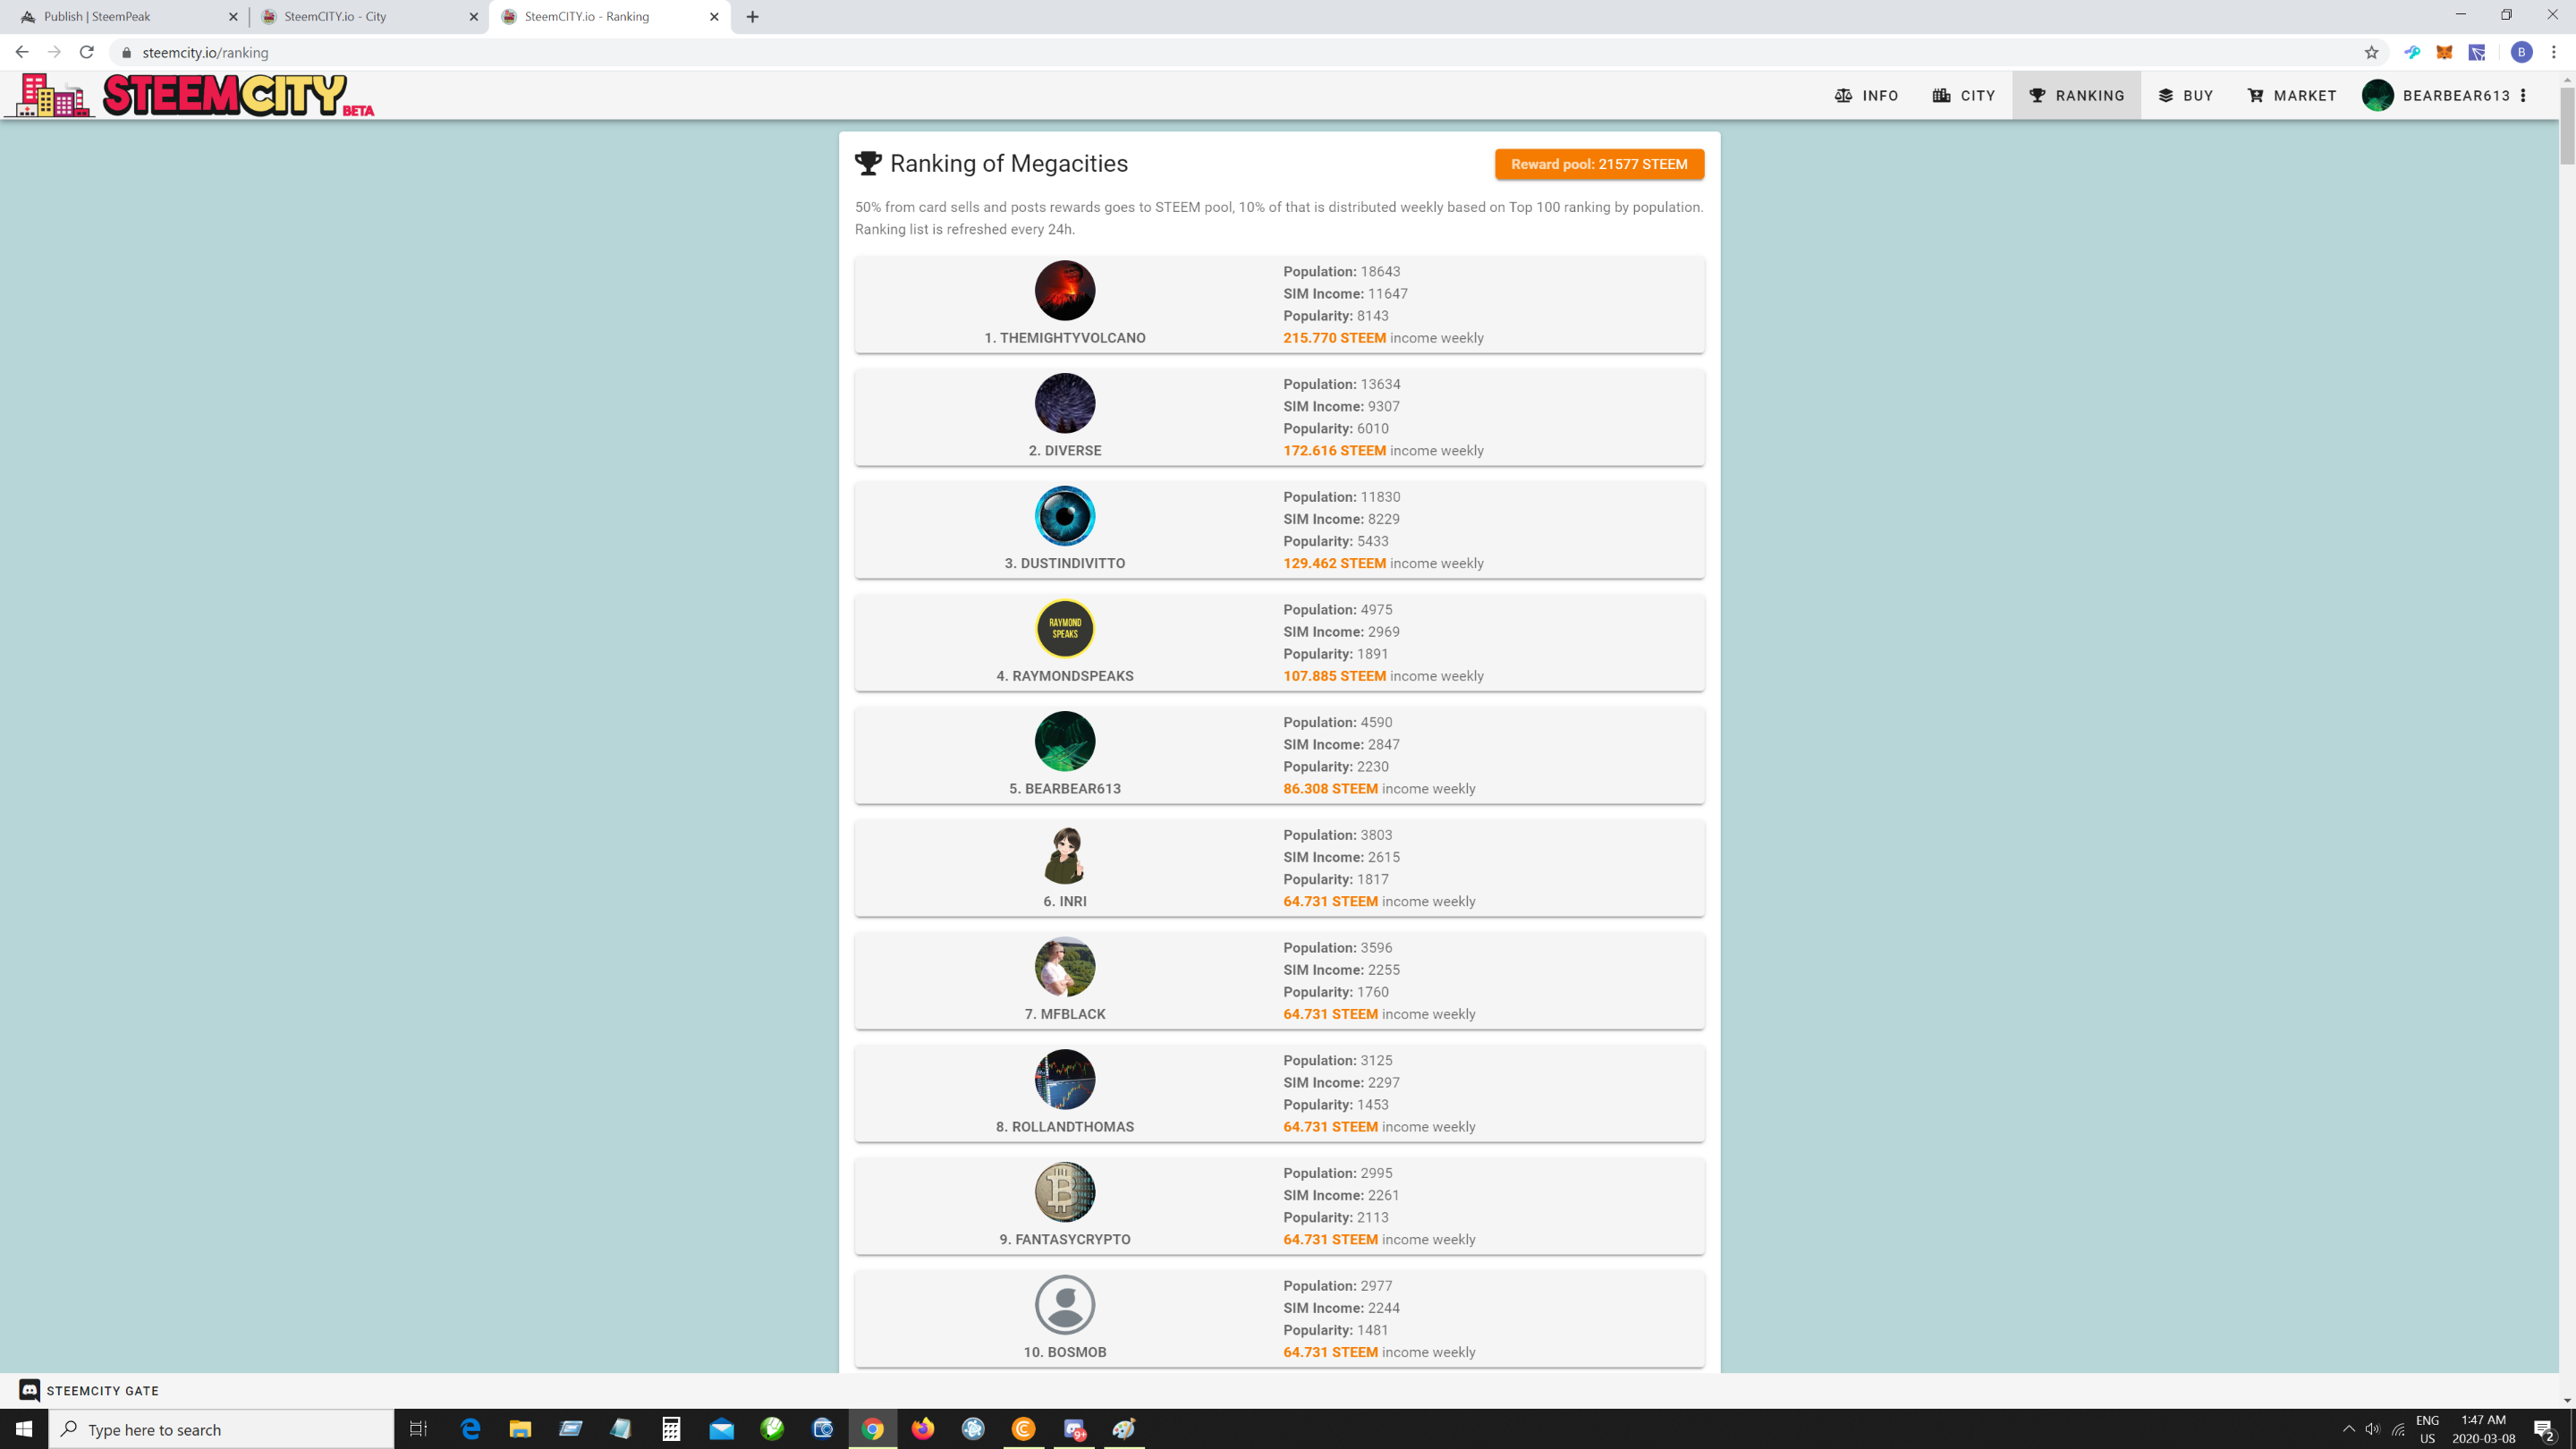Click BOSMOB default profile icon

coord(1064,1305)
